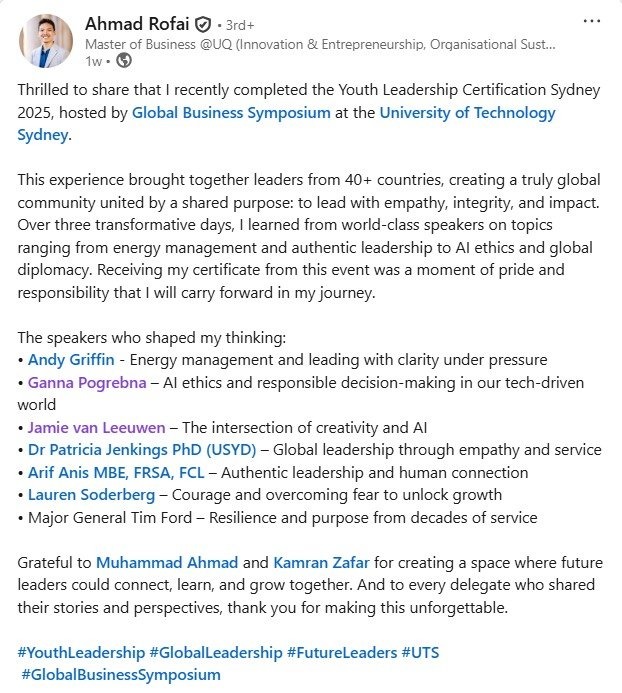Click the verified badge beside Ahmad Rofai
Viewport: 622px width, 693px height.
pos(203,23)
